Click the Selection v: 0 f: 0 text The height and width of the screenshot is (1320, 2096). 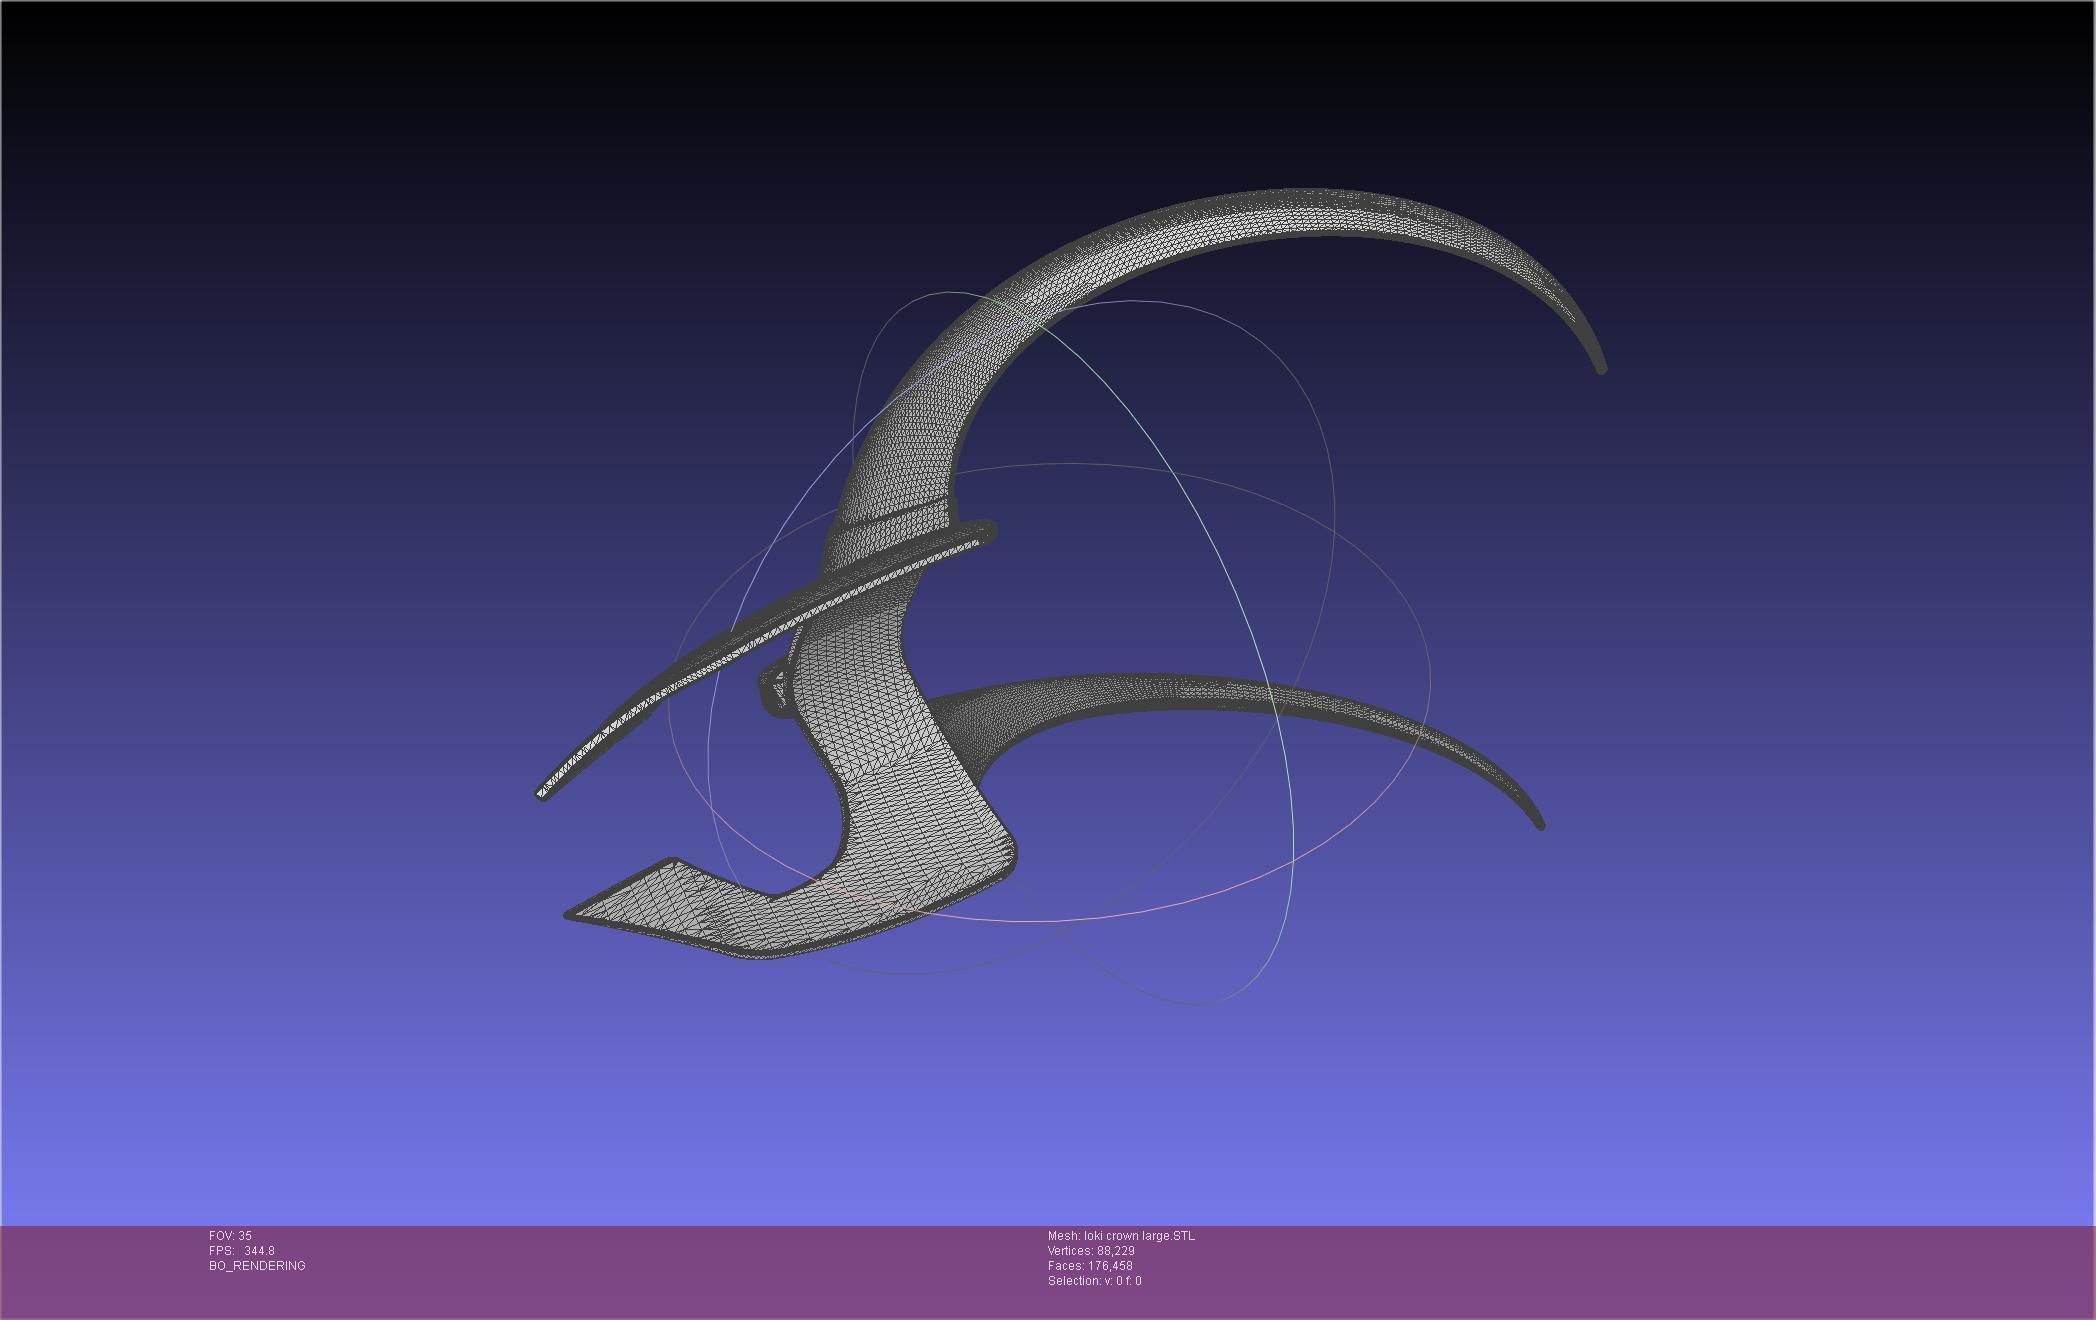click(x=1094, y=1281)
